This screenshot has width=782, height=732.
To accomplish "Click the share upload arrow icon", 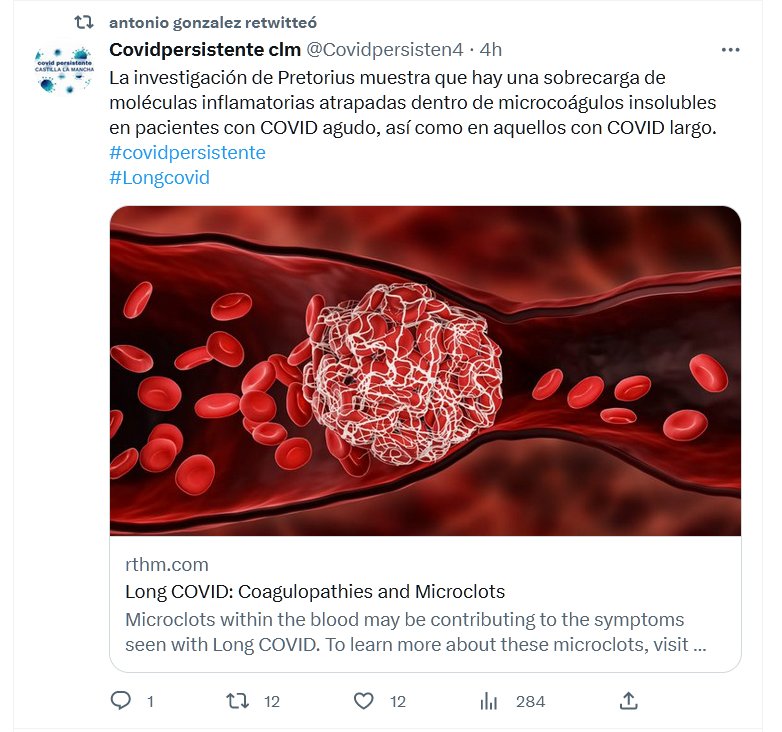I will 628,701.
